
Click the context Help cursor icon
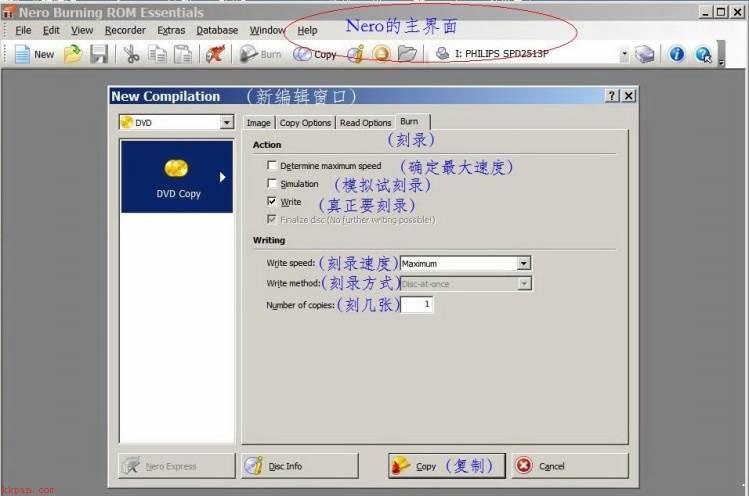(703, 54)
